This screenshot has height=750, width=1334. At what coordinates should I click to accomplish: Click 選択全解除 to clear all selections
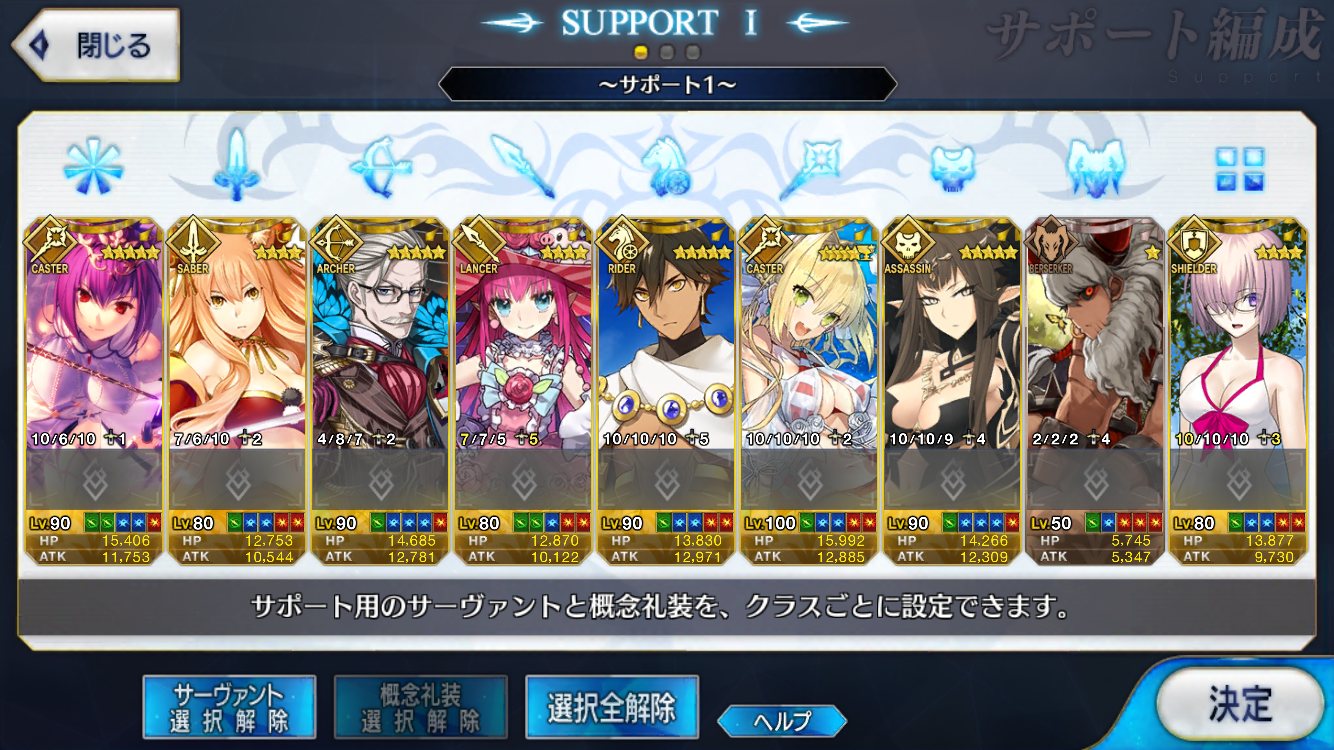pyautogui.click(x=611, y=708)
